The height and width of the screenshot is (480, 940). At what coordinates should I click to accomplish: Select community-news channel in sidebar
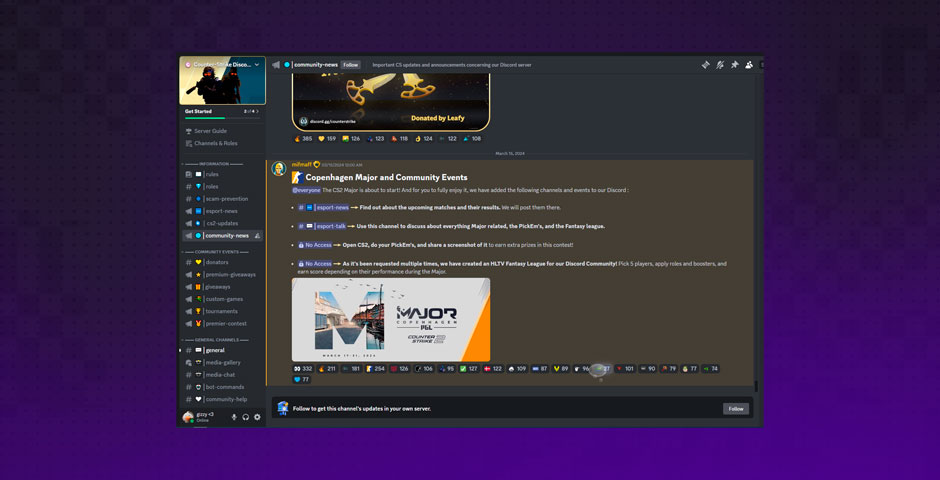click(222, 236)
